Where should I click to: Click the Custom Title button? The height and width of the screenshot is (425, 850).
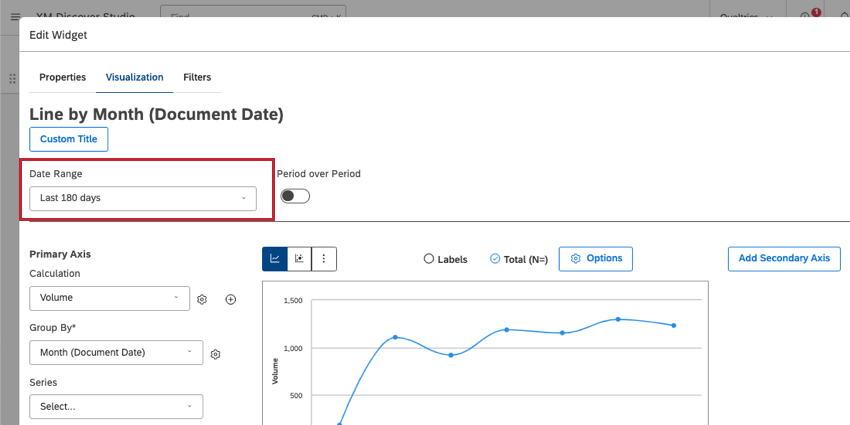point(69,139)
